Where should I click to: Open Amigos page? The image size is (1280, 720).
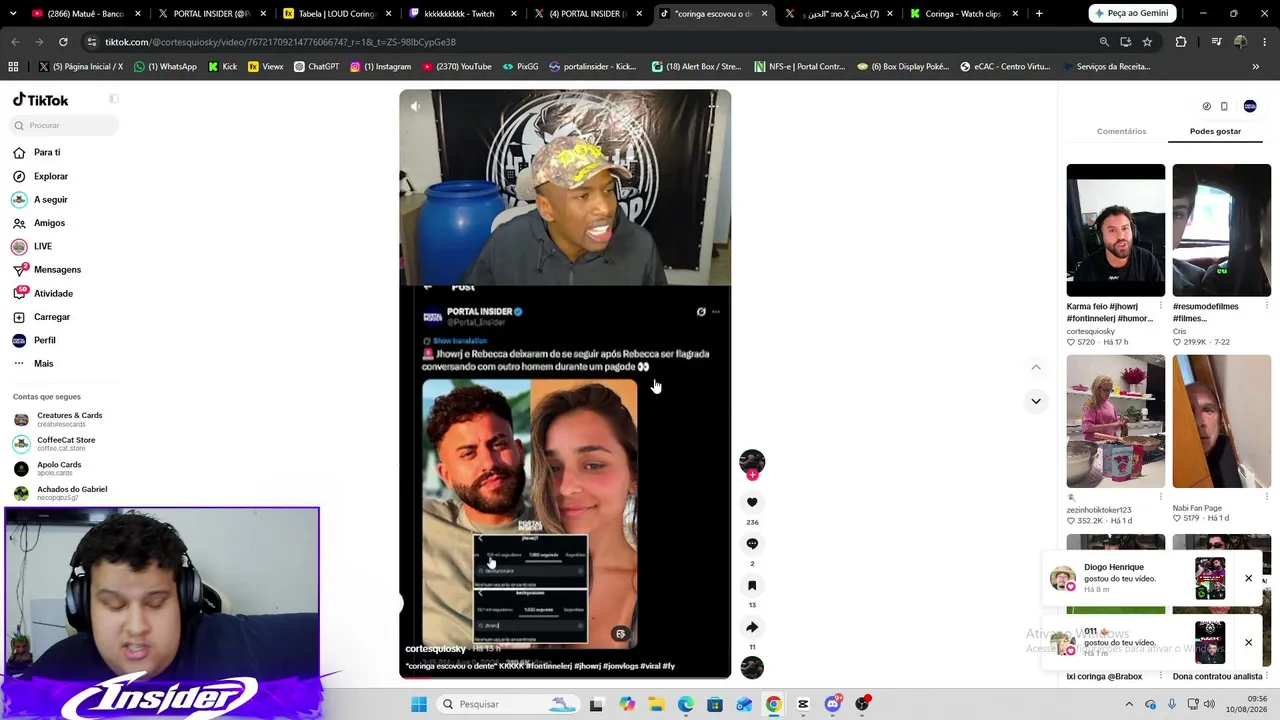click(x=39, y=223)
